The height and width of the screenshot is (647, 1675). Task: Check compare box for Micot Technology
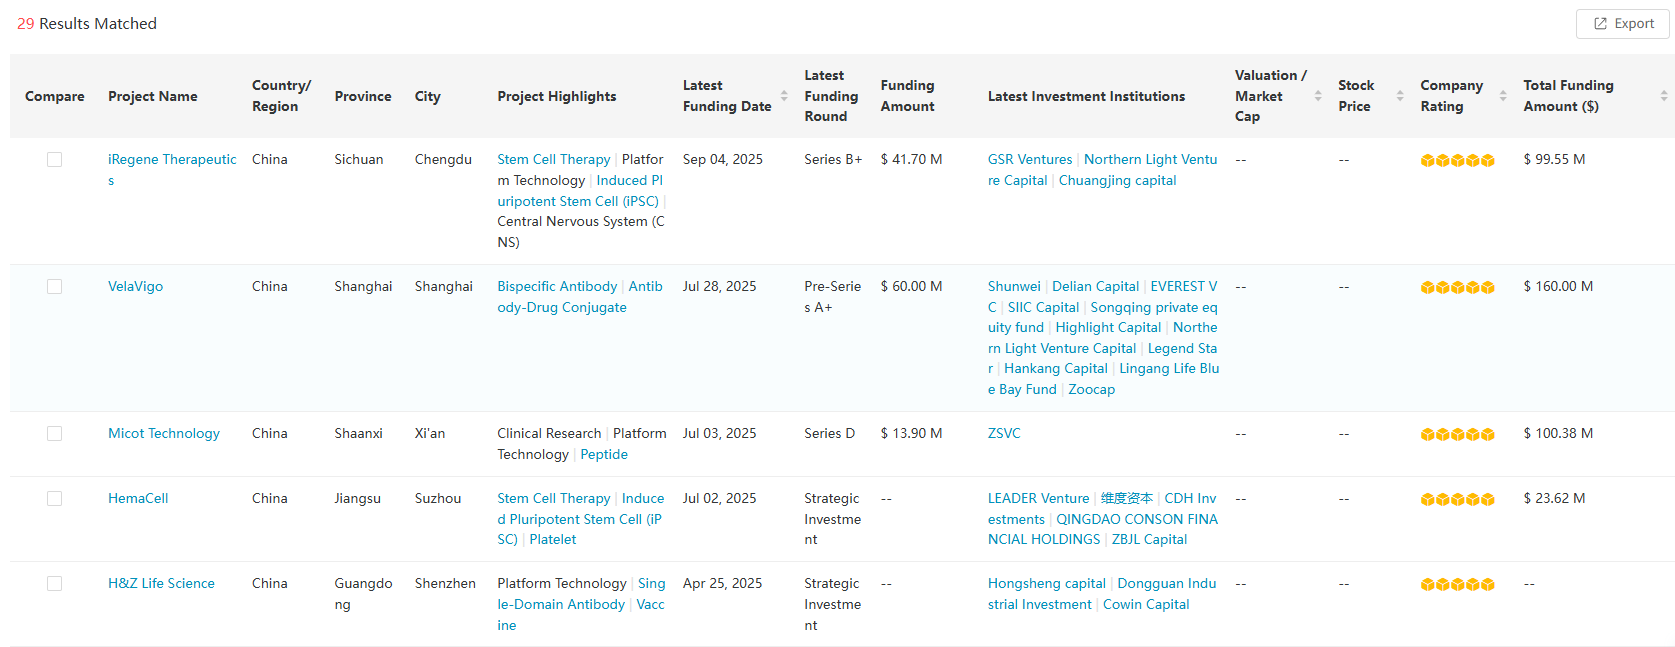click(x=54, y=434)
